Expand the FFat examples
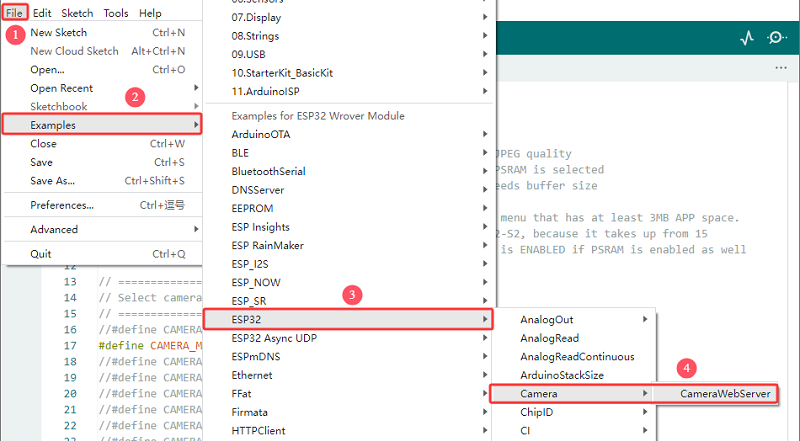Viewport: 800px width, 441px height. click(349, 393)
